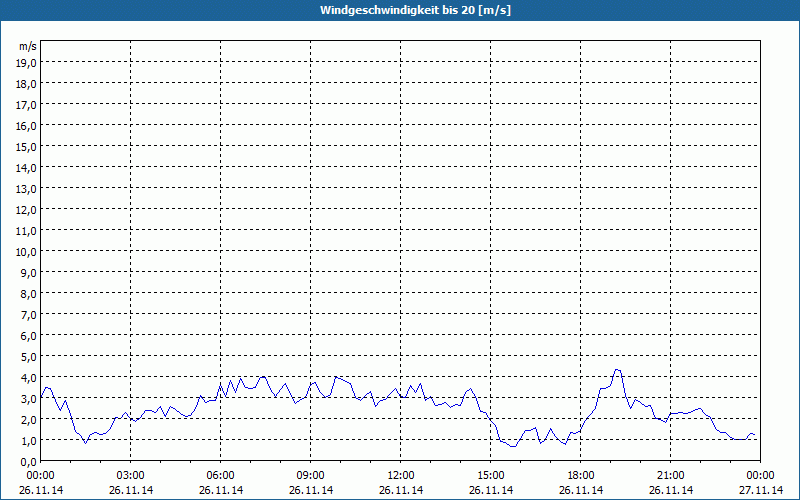Select the 12,0 y-axis label
800x500 pixels.
tap(26, 210)
